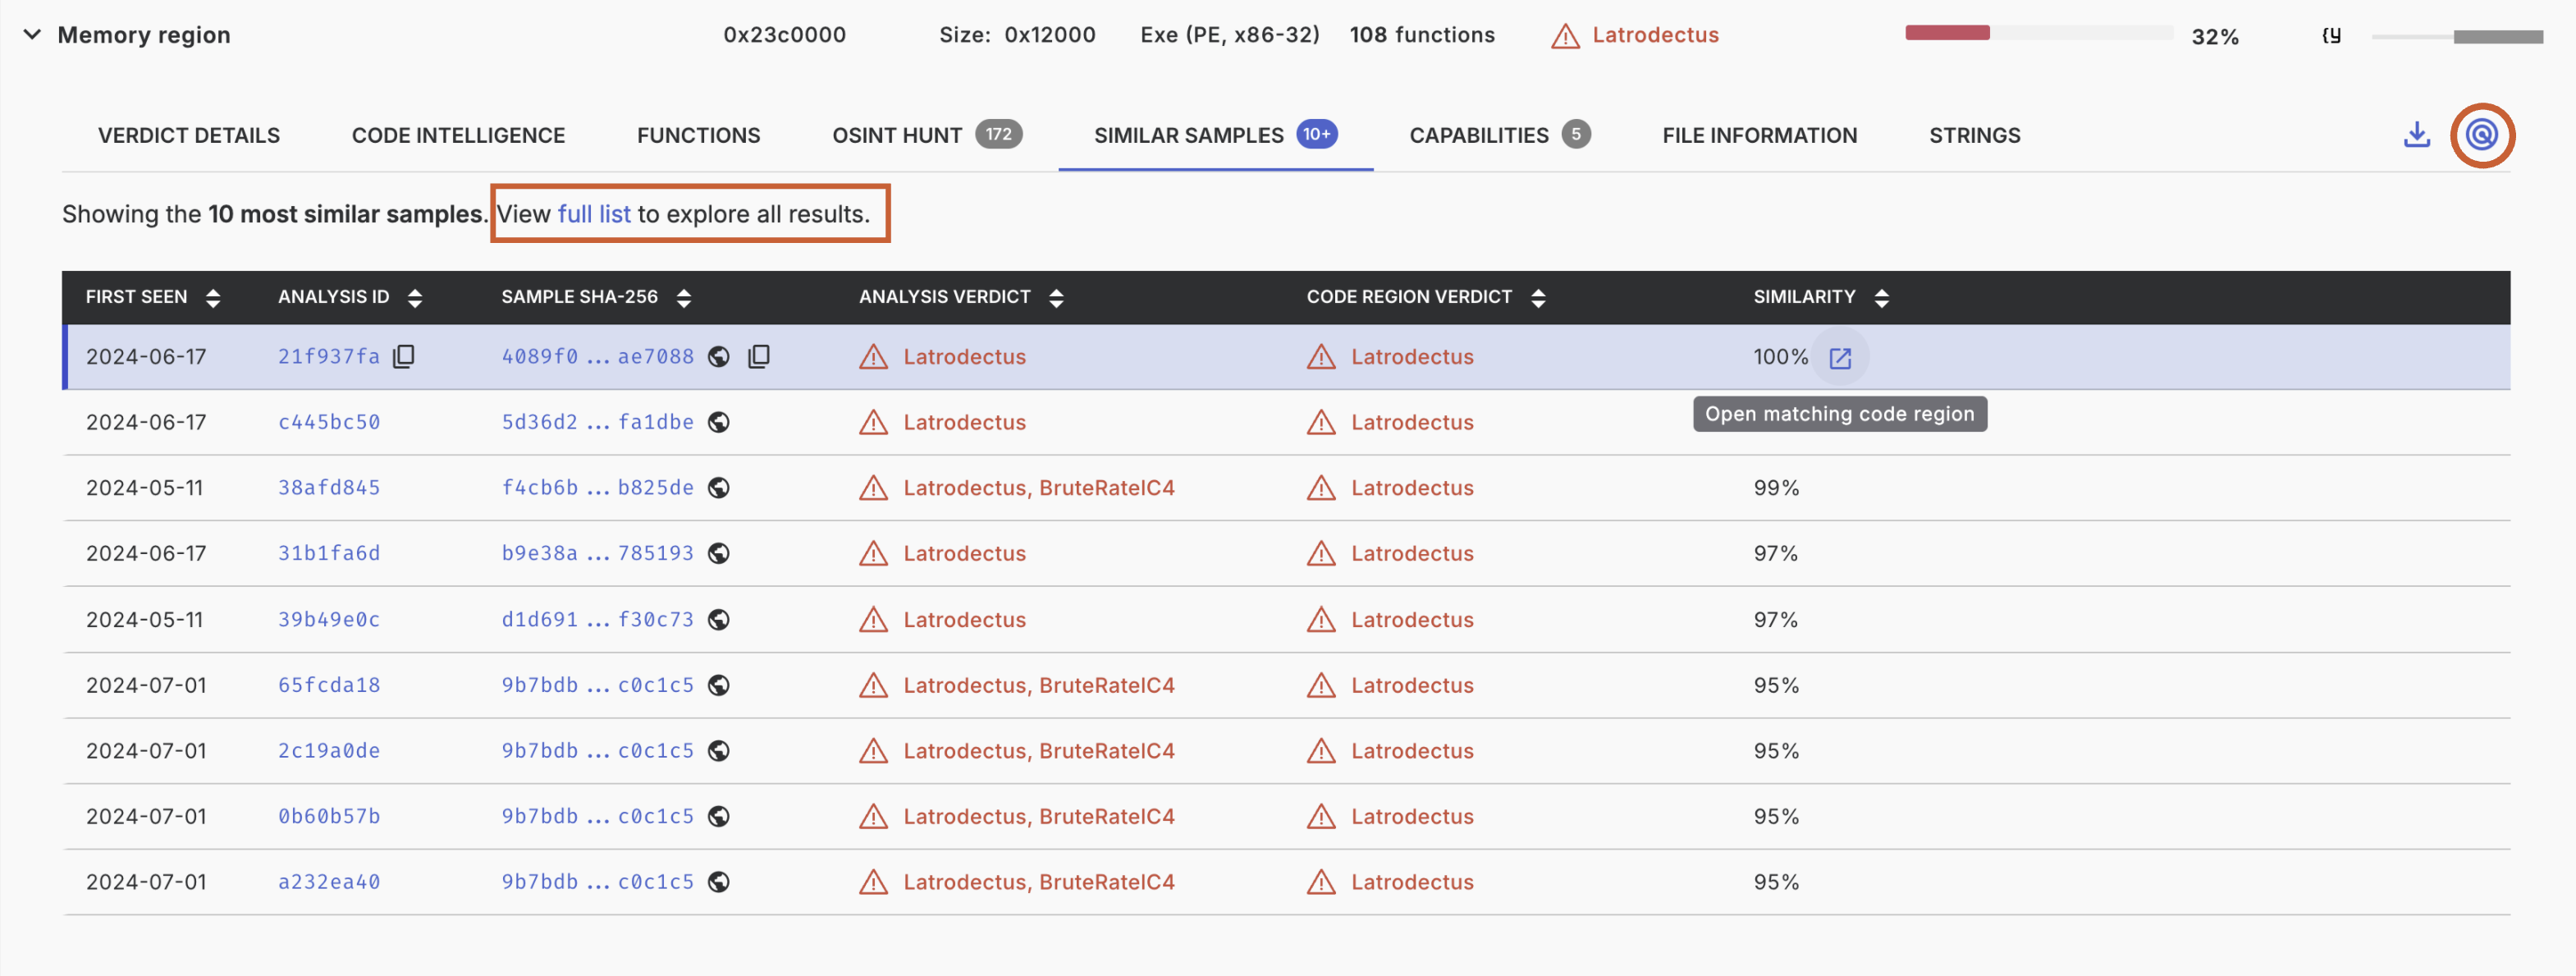Open the full list link

click(594, 214)
